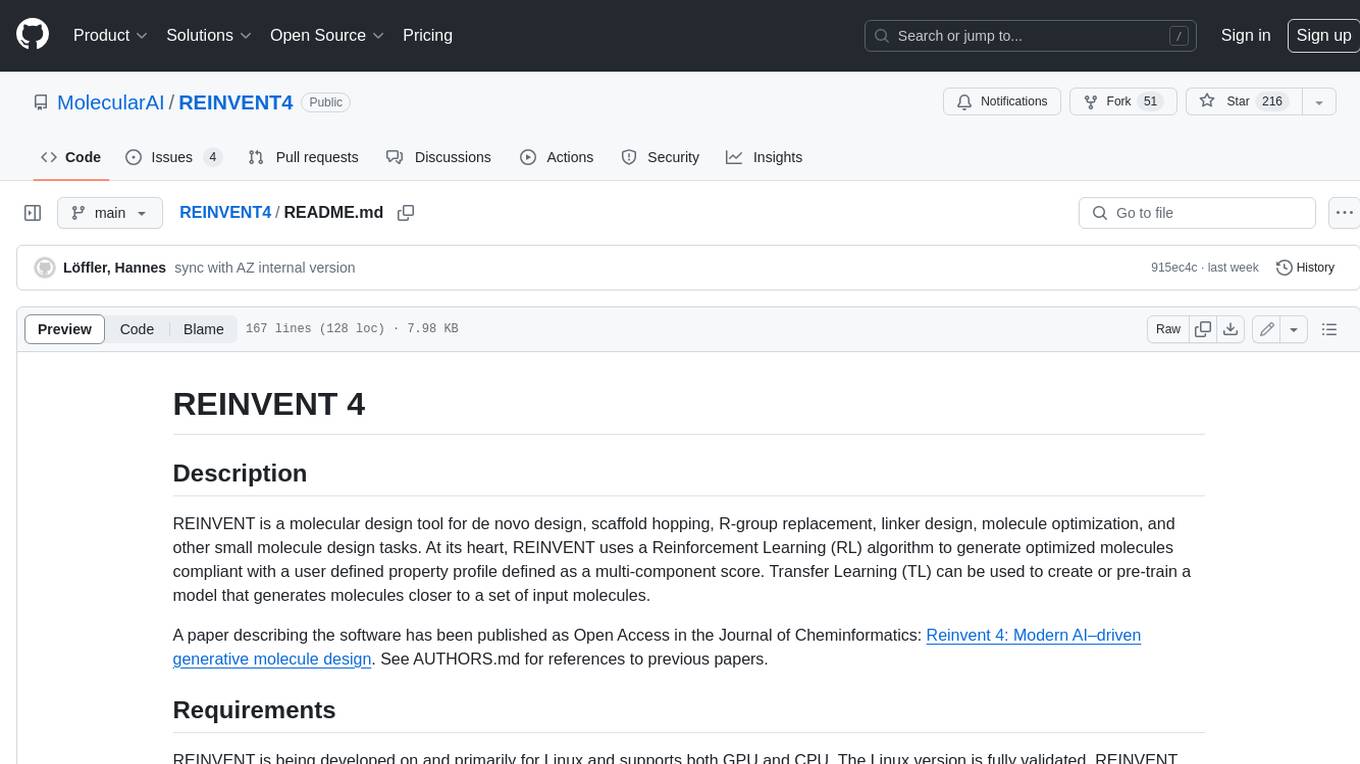
Task: Focus the Search or jump to field
Action: tap(1032, 36)
